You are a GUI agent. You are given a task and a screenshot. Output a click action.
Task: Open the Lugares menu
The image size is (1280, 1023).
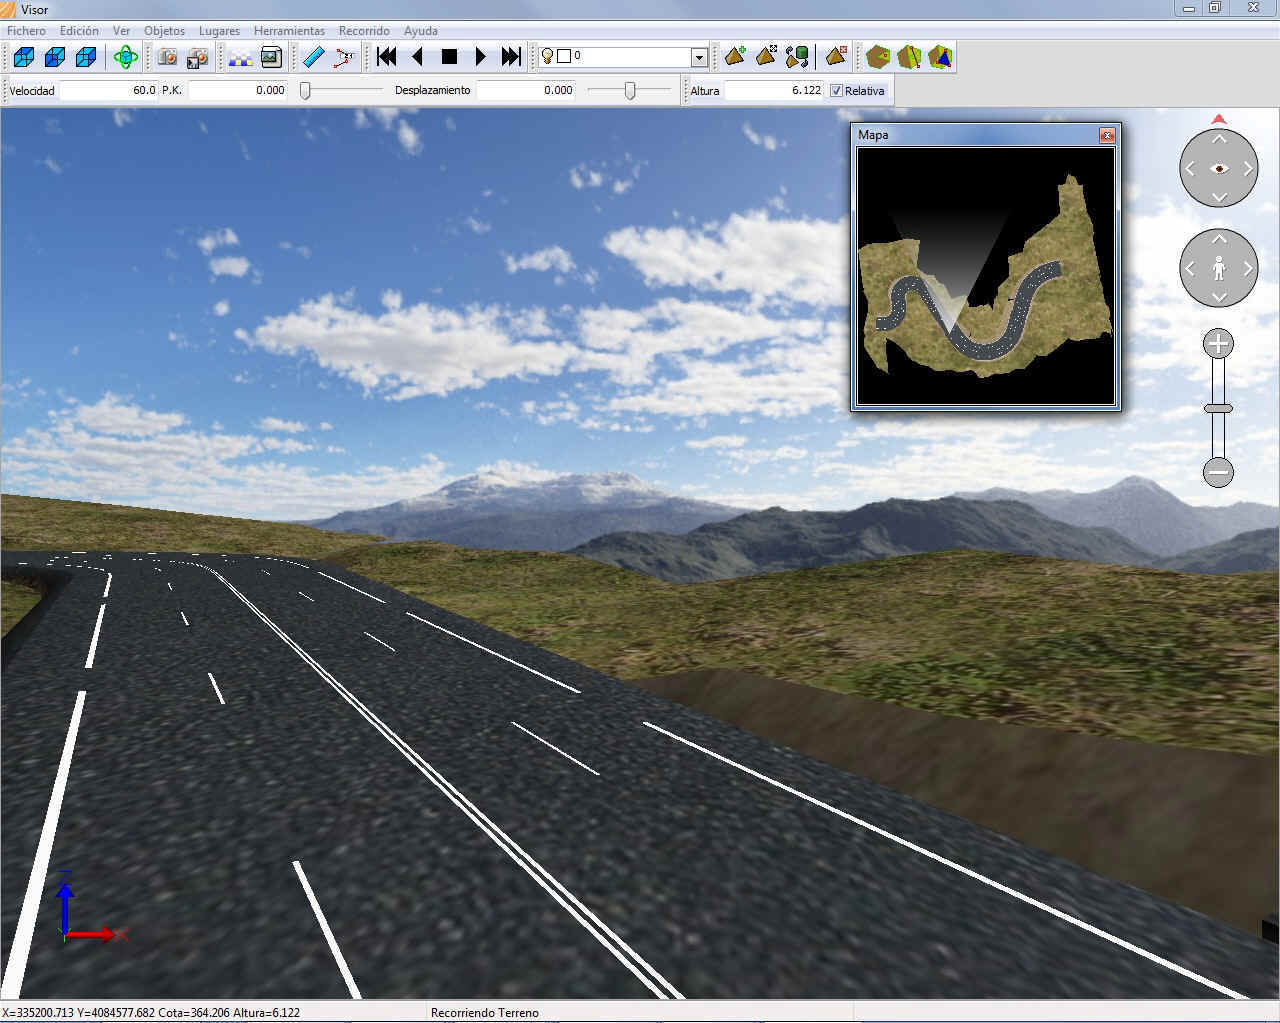[x=219, y=31]
